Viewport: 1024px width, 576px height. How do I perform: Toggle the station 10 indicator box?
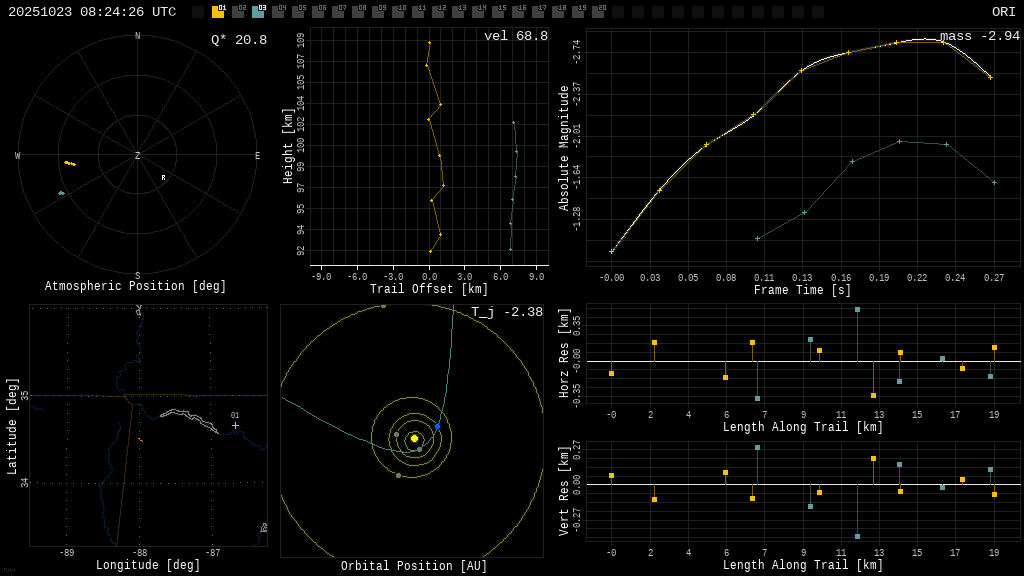pyautogui.click(x=398, y=12)
